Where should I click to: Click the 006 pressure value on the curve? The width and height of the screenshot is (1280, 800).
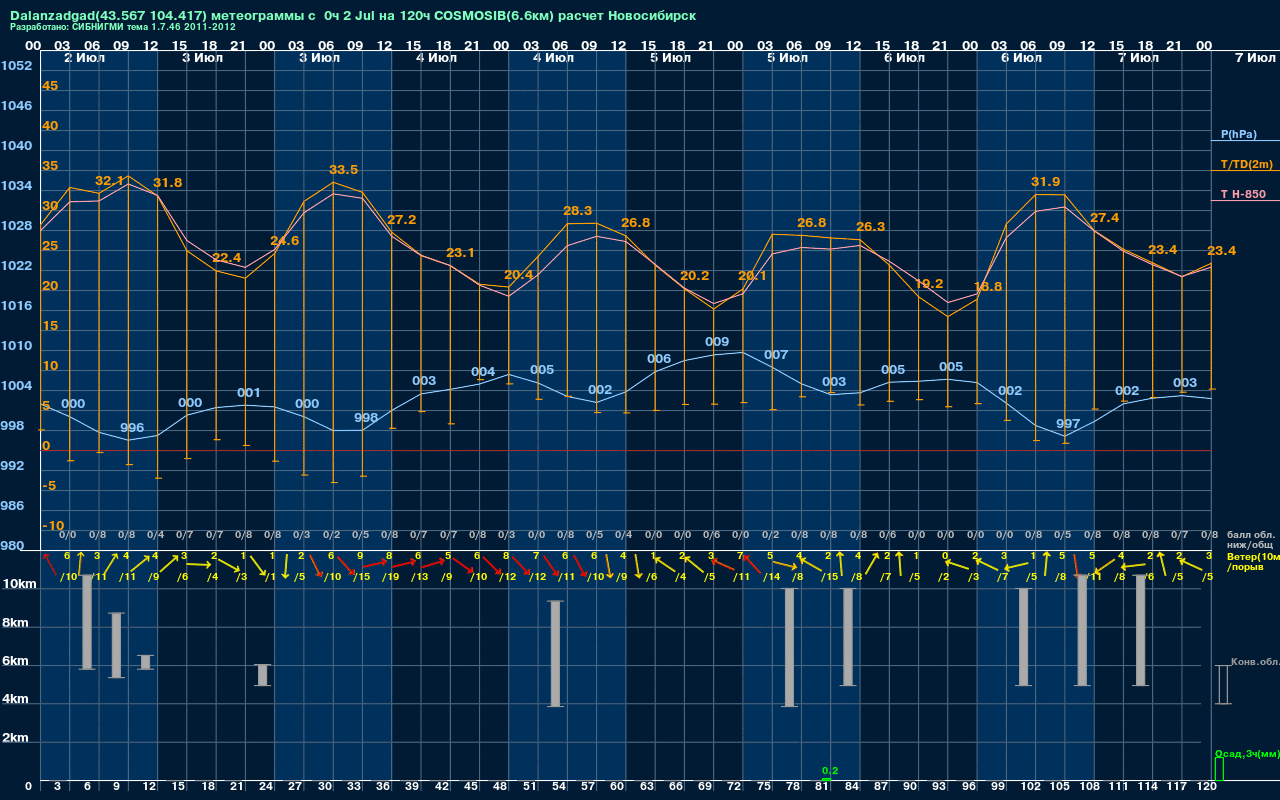point(659,359)
